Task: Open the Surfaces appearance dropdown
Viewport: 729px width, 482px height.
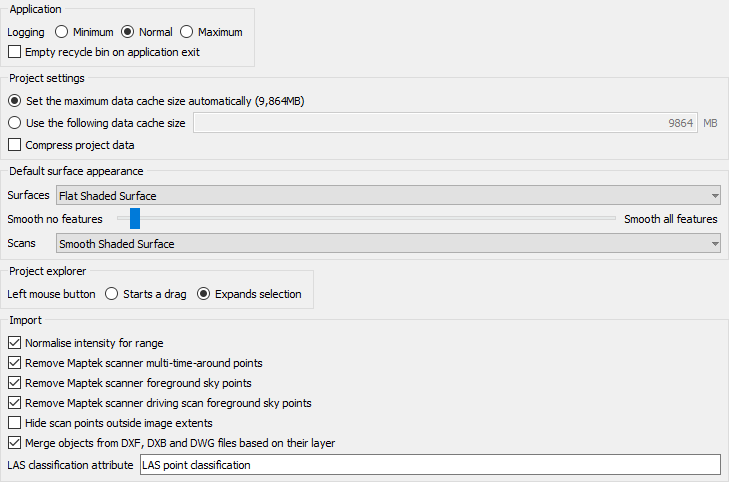Action: point(388,196)
